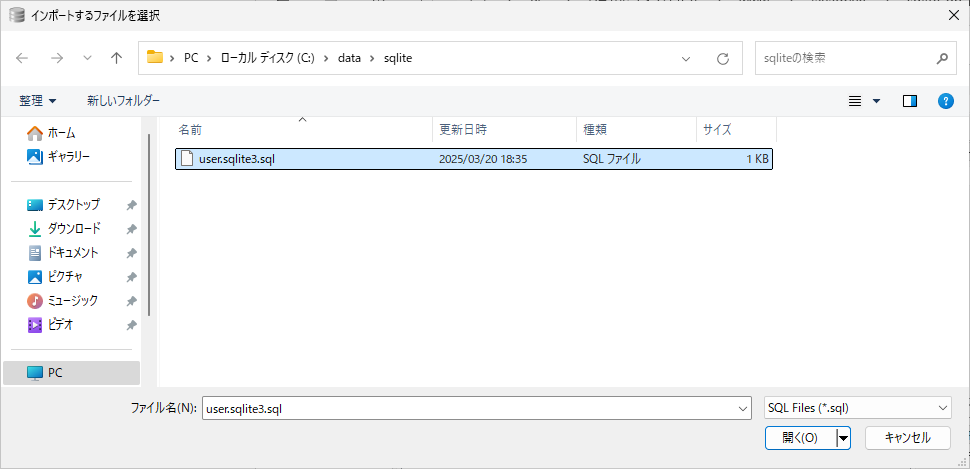Open the recent locations dropdown chevron
970x469 pixels.
point(87,59)
